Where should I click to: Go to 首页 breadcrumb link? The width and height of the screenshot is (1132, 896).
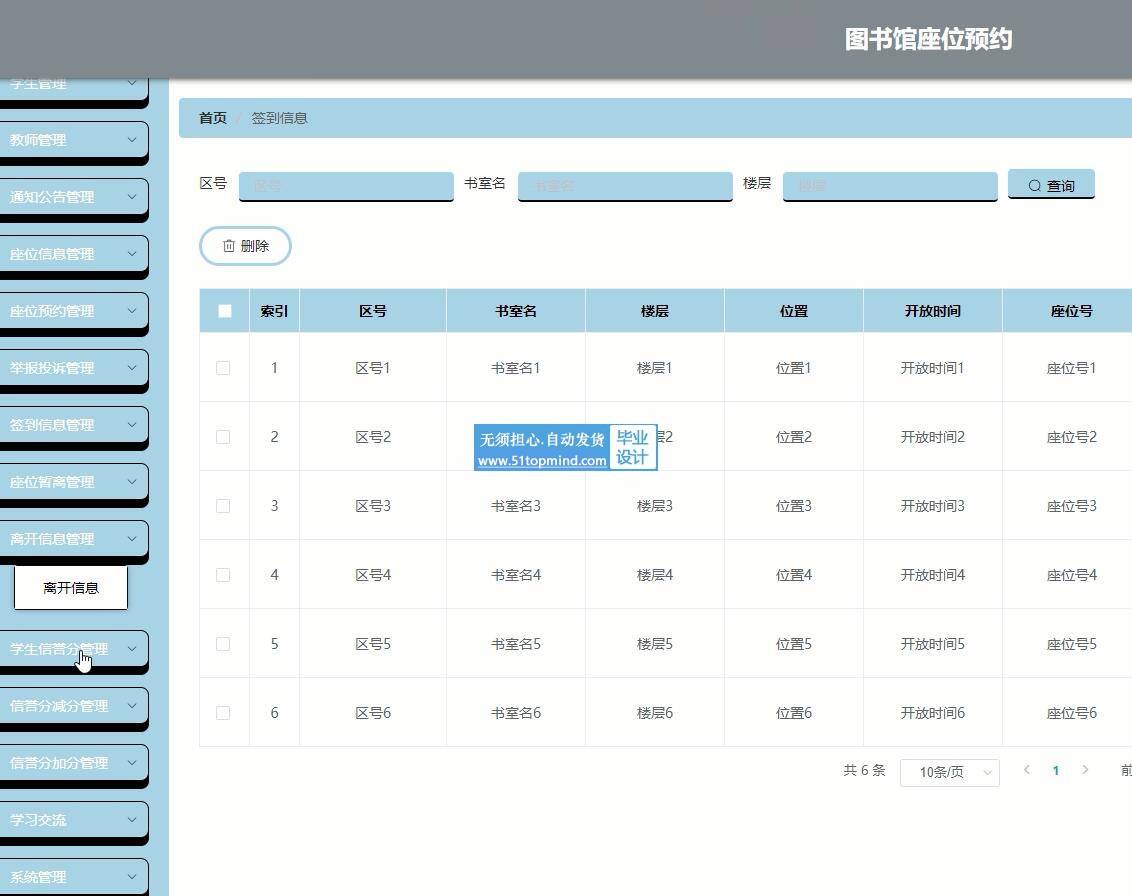[213, 118]
